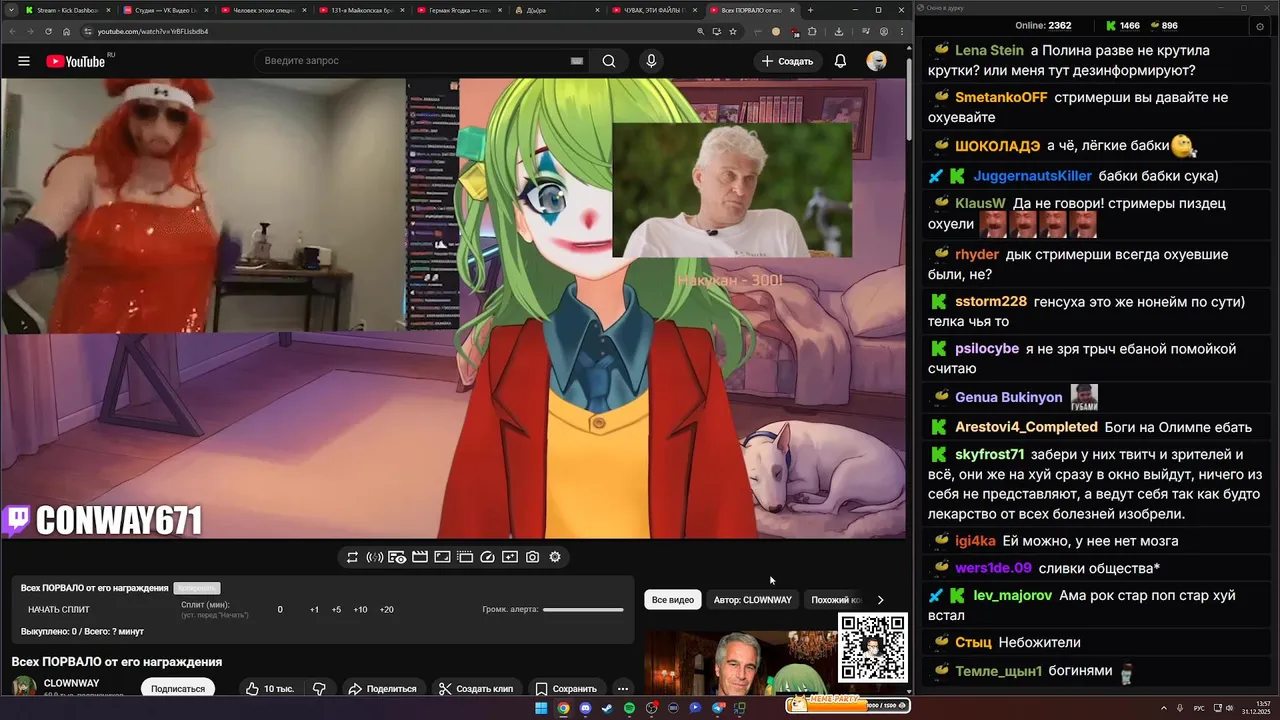Open the CLOWNWAY channel name link
1280x720 pixels.
pyautogui.click(x=71, y=683)
